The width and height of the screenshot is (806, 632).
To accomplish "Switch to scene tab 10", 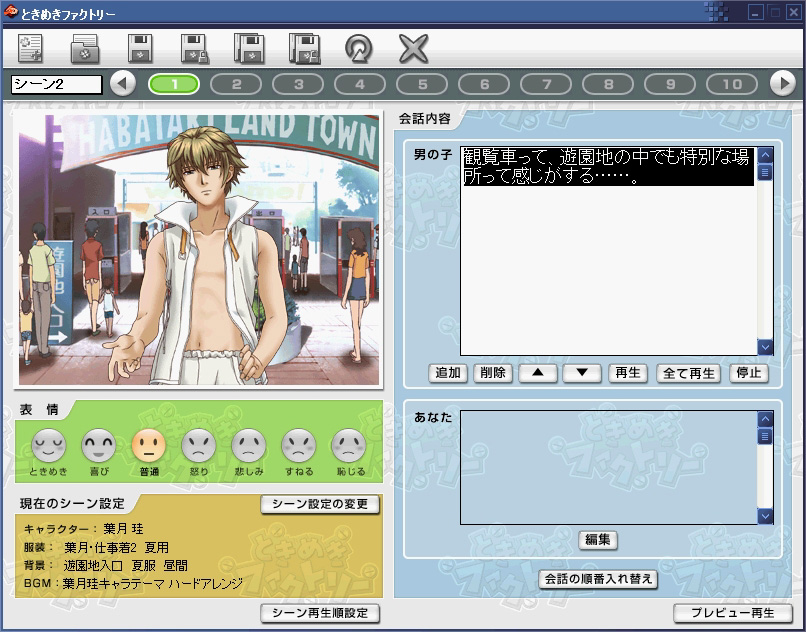I will point(732,84).
